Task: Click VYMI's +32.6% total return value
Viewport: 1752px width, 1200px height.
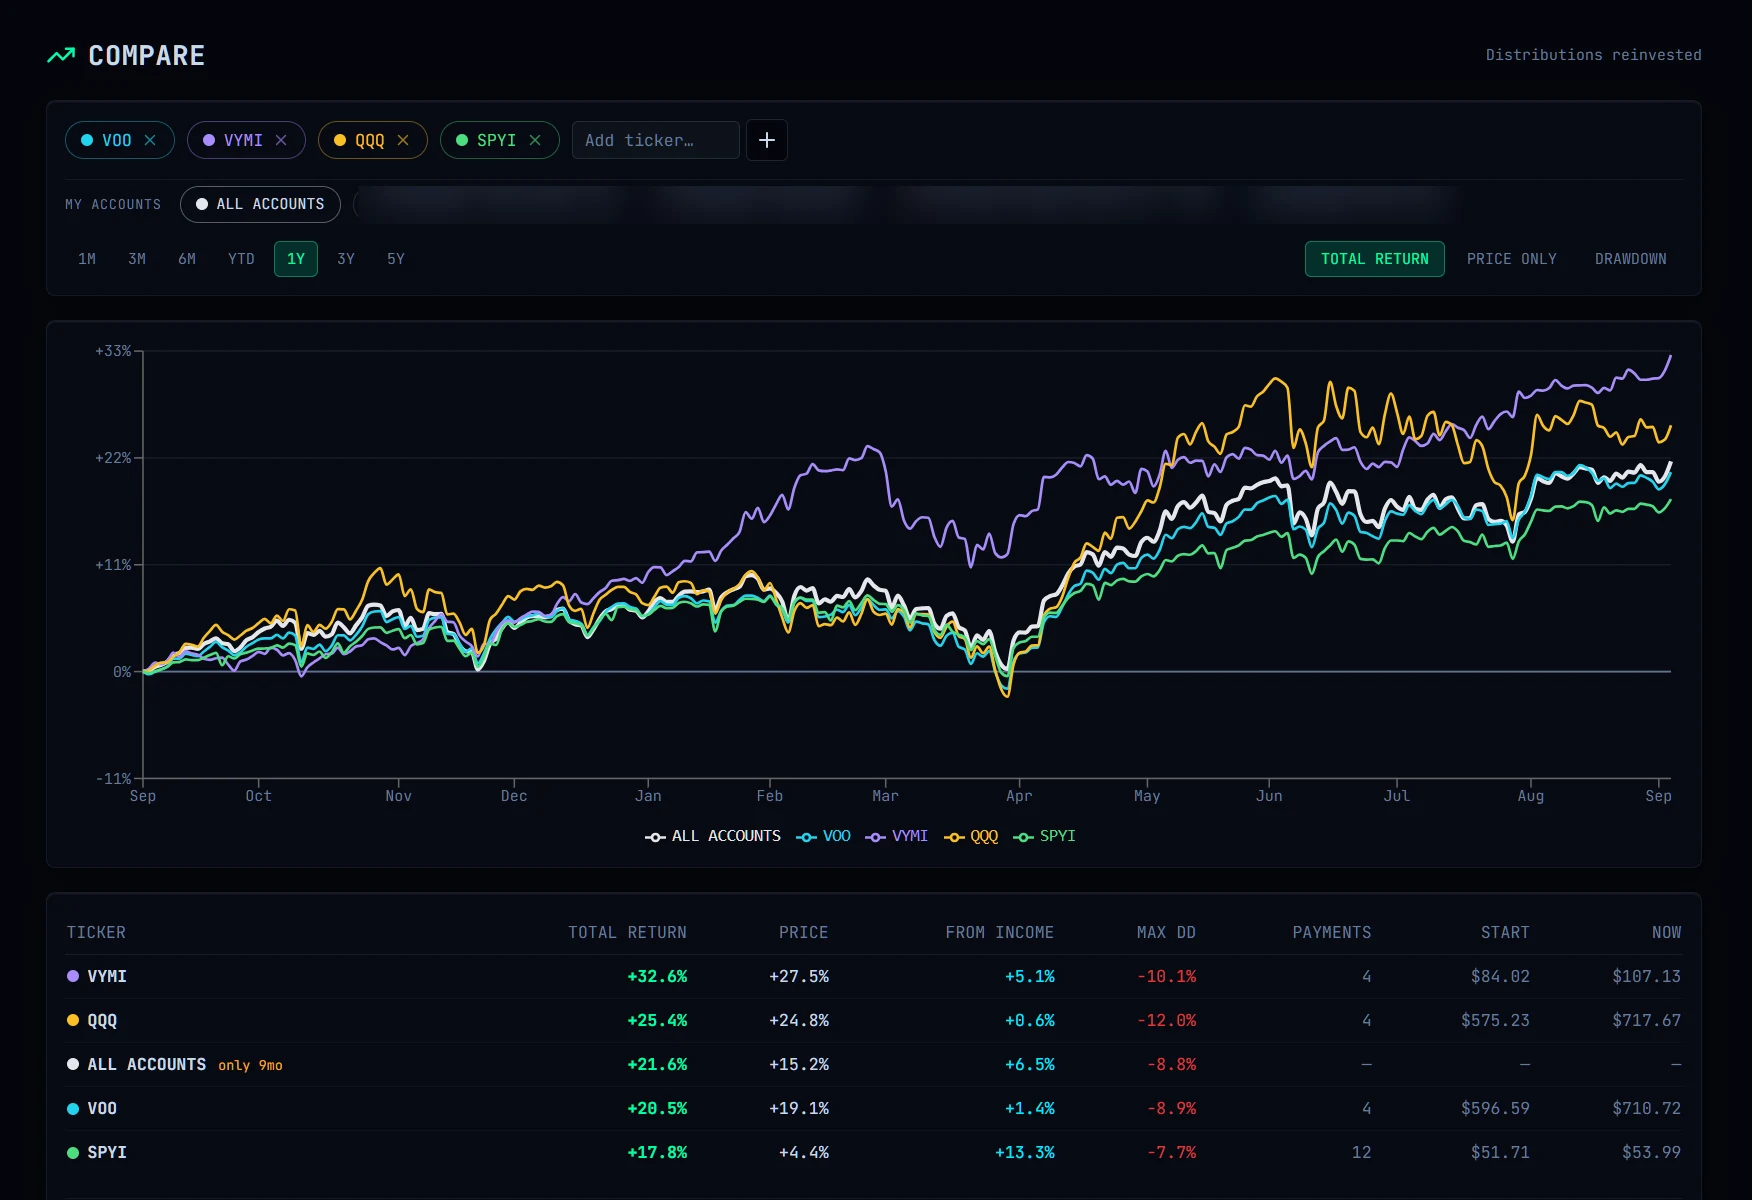Action: coord(657,976)
